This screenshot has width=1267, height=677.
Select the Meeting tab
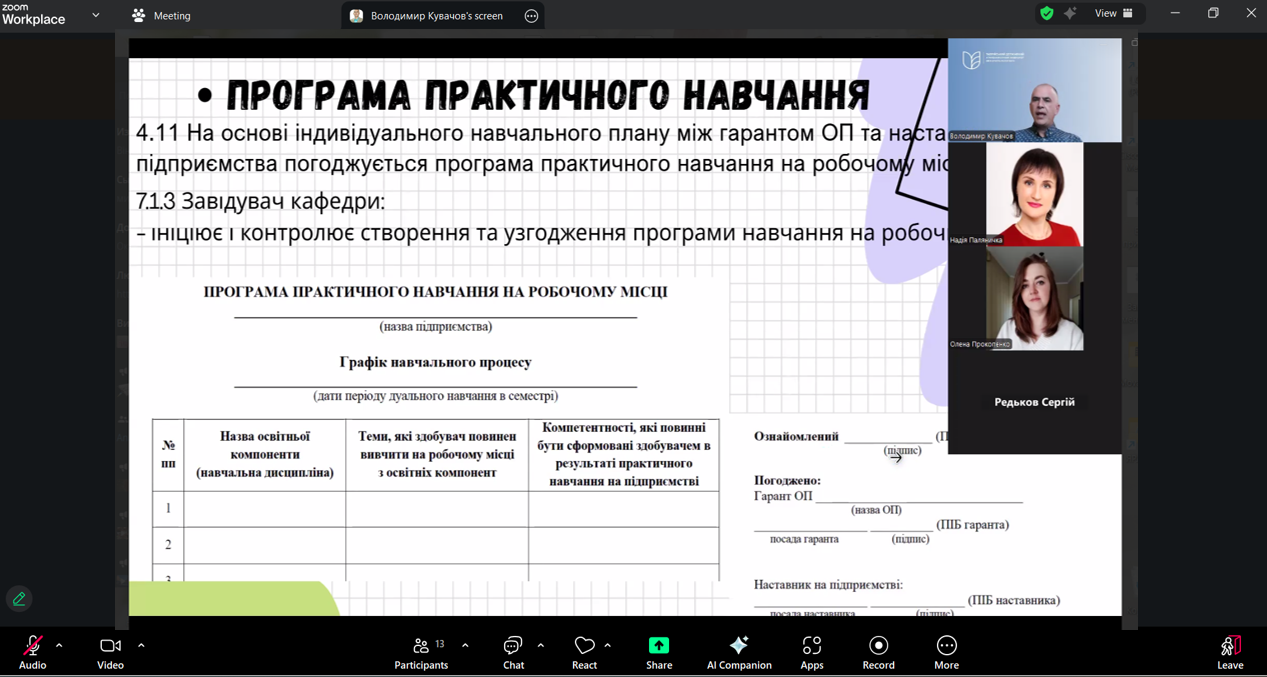[x=161, y=16]
